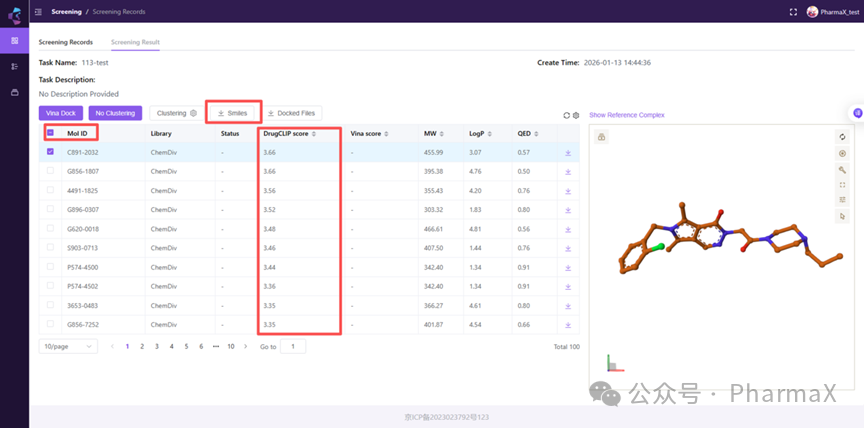Image resolution: width=864 pixels, height=428 pixels.
Task: Open the second left sidebar icon
Action: point(14,66)
